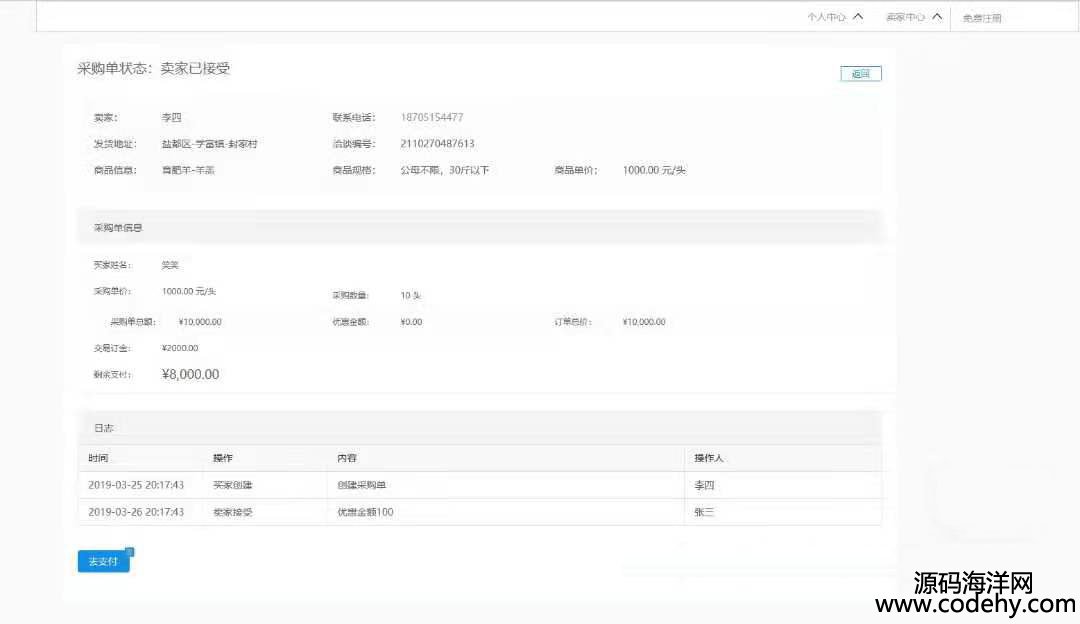Screen dimensions: 1080x624
Task: Click the 时间 column header
Action: 98,458
